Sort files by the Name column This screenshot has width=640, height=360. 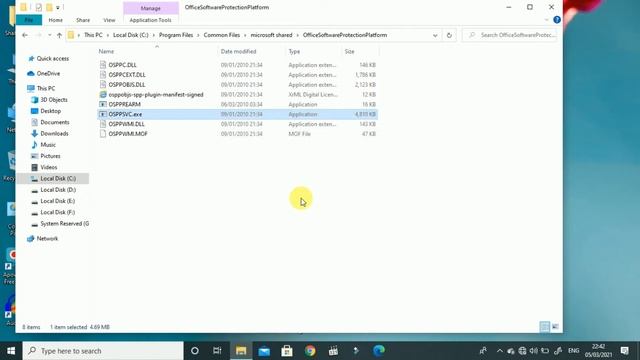106,51
